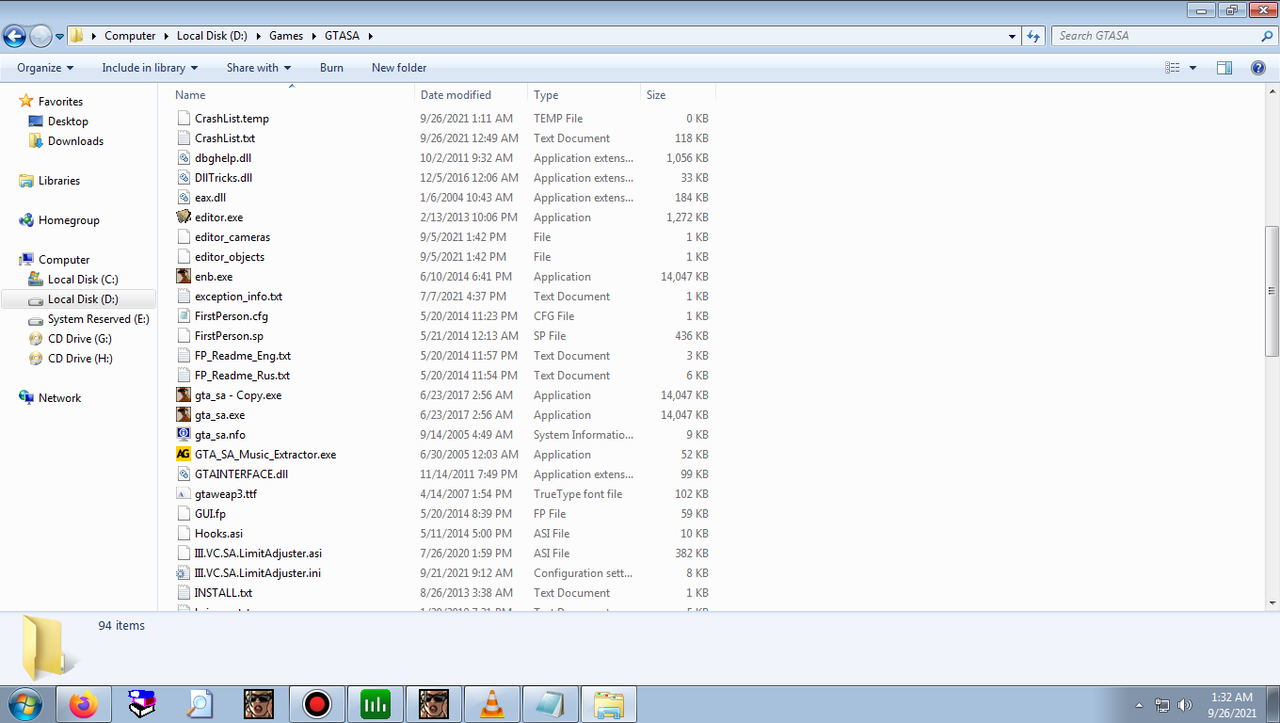
Task: Expand the Games breadcrumb arrow
Action: pos(315,36)
